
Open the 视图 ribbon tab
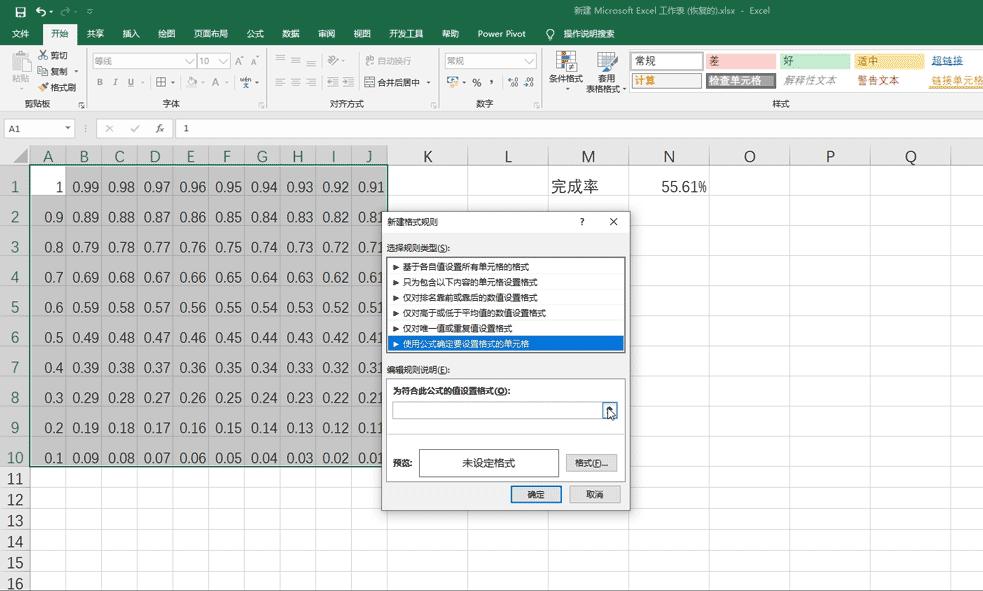[x=361, y=33]
